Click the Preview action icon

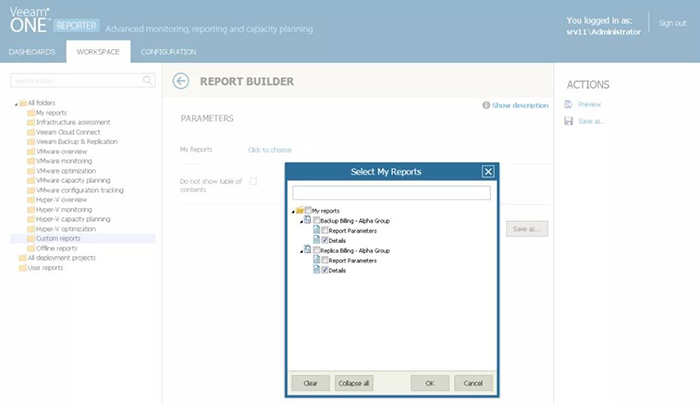[569, 104]
